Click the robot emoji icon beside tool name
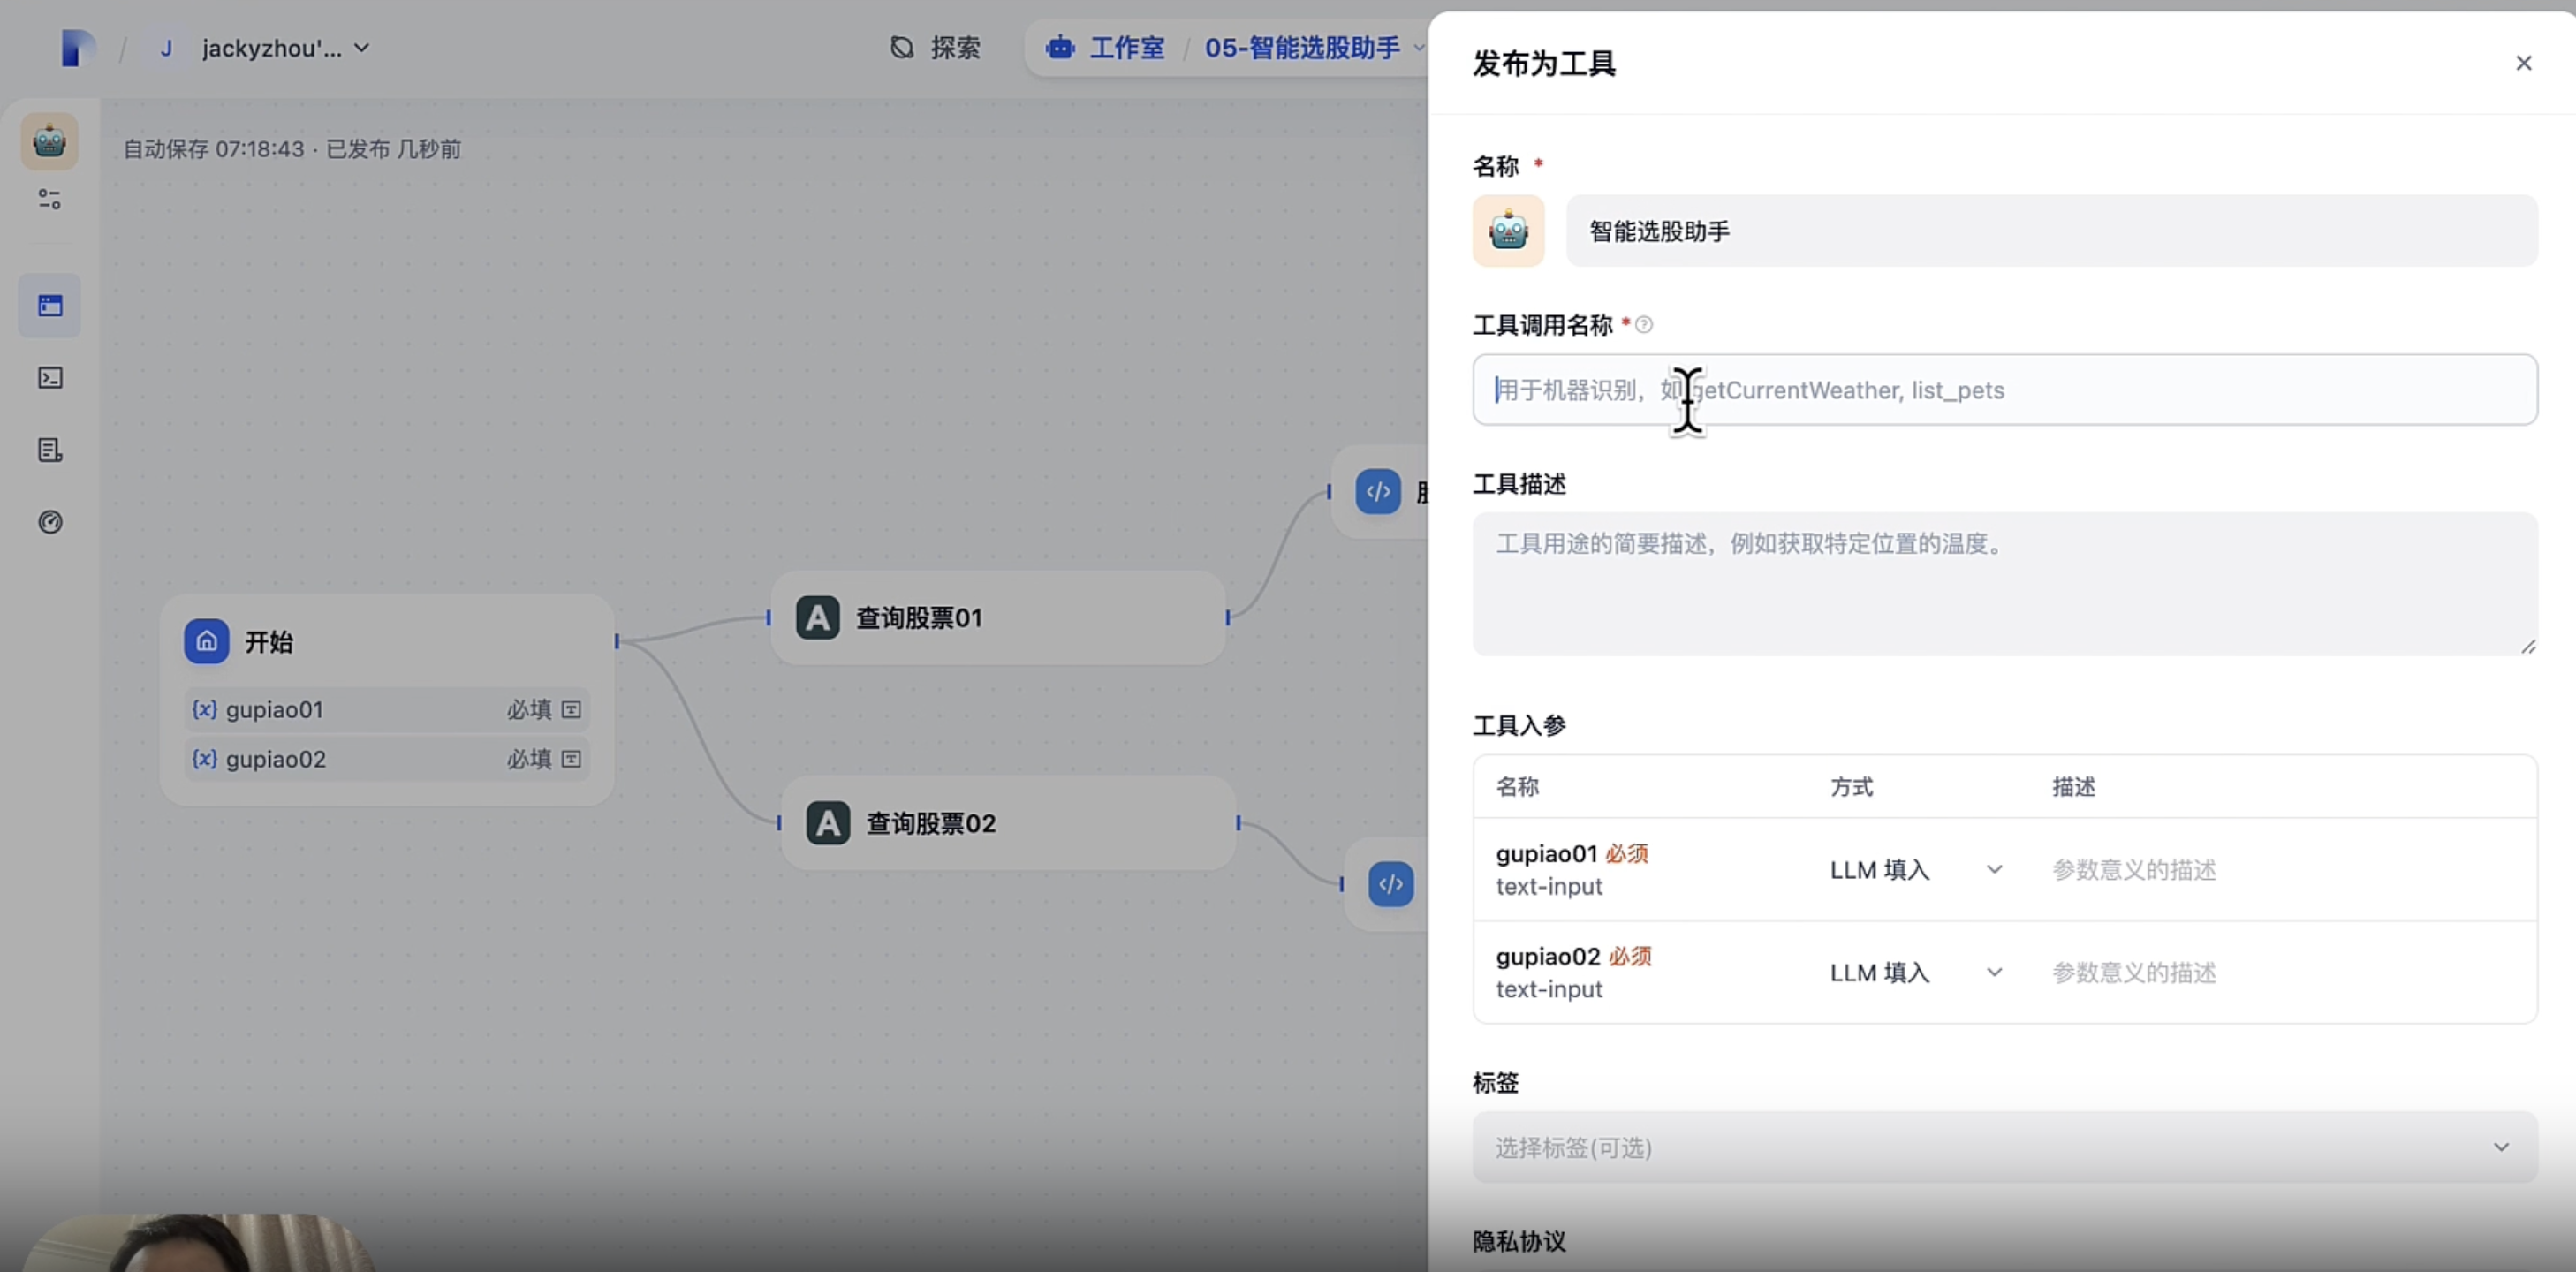The image size is (2576, 1272). 1508,231
